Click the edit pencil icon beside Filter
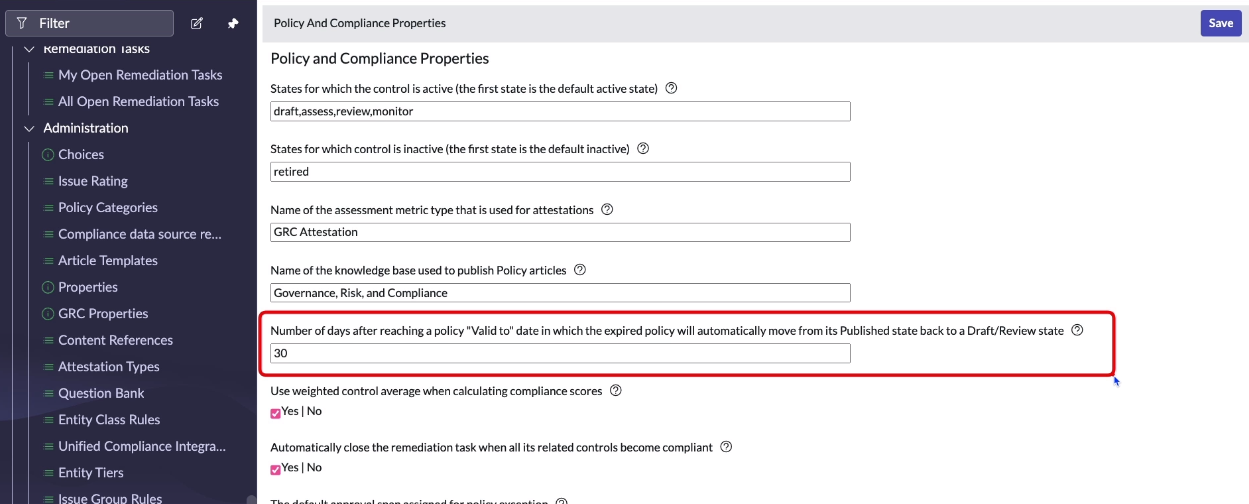 (197, 23)
